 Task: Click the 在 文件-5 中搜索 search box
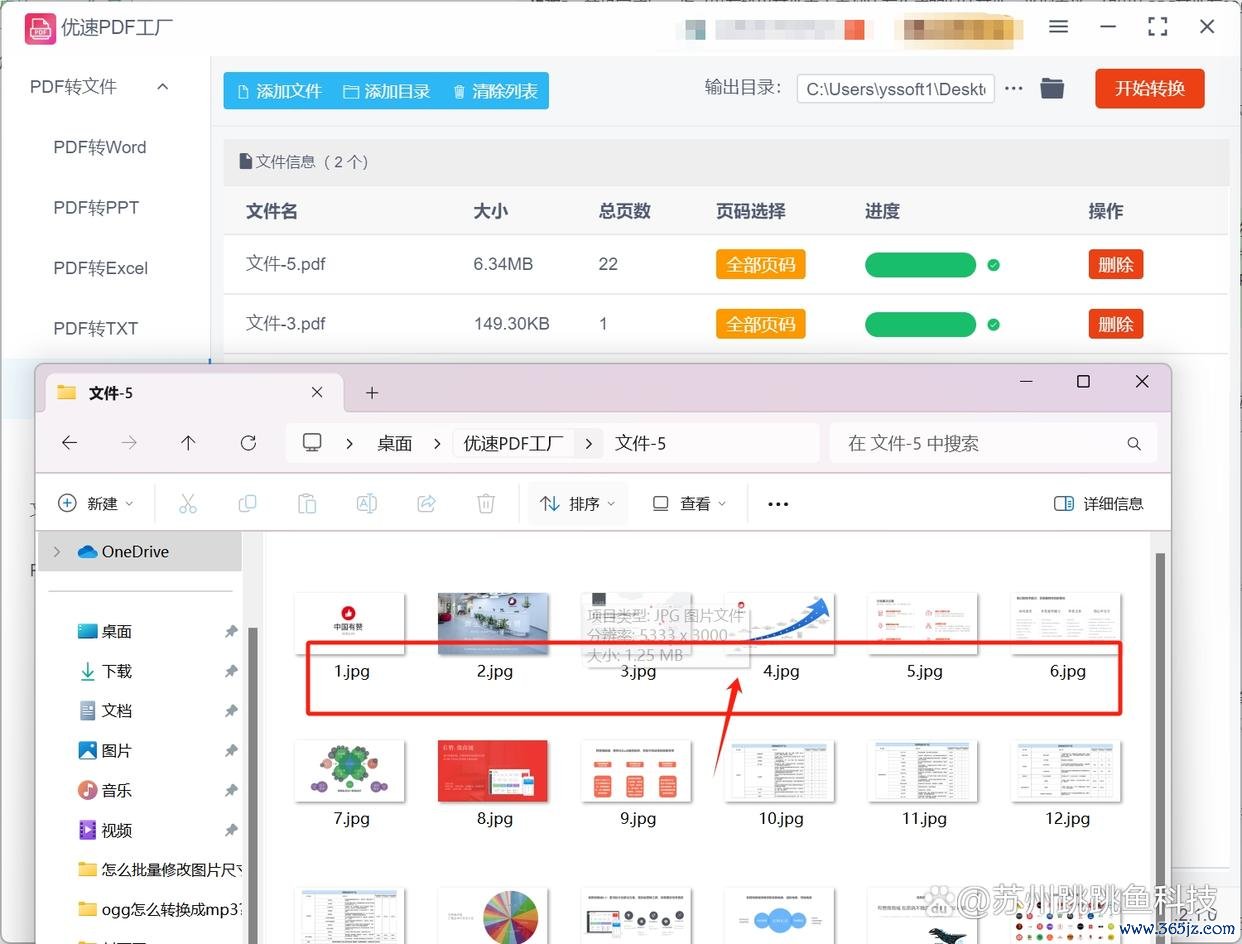tap(993, 443)
